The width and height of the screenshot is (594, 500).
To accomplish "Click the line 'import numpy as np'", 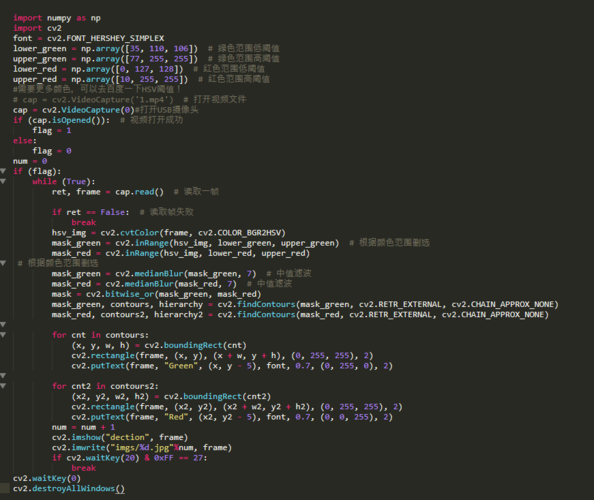I will 57,18.
